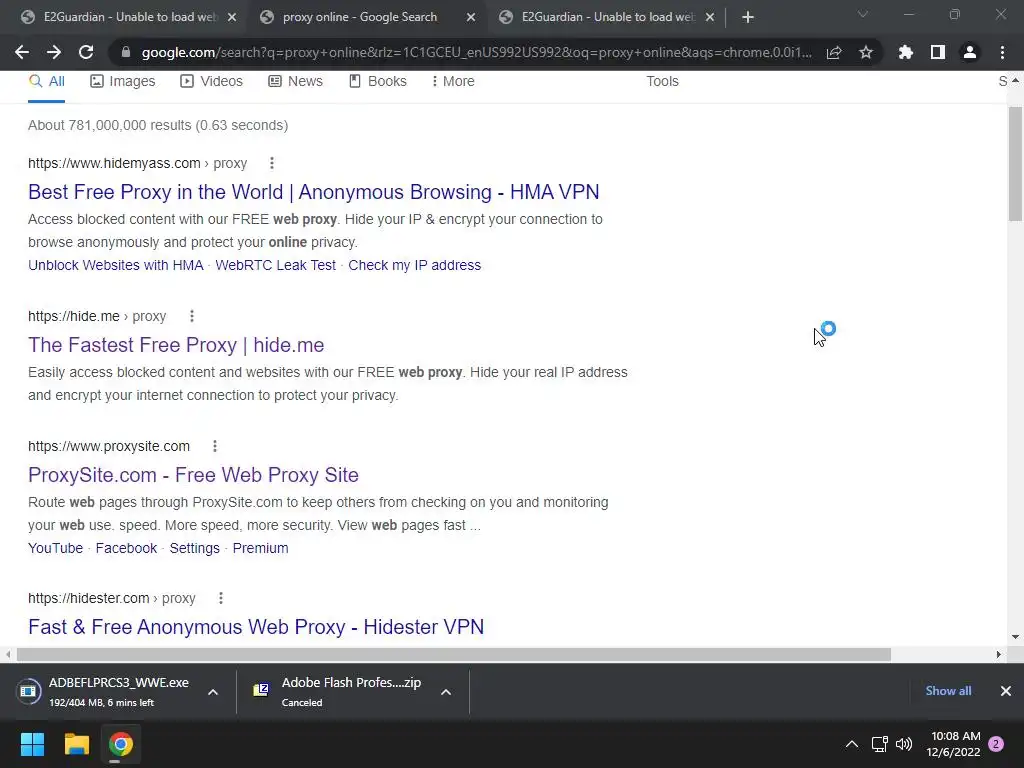Open the Settings sitelink under ProxySite
Screen dimensions: 1024x768
coord(195,548)
